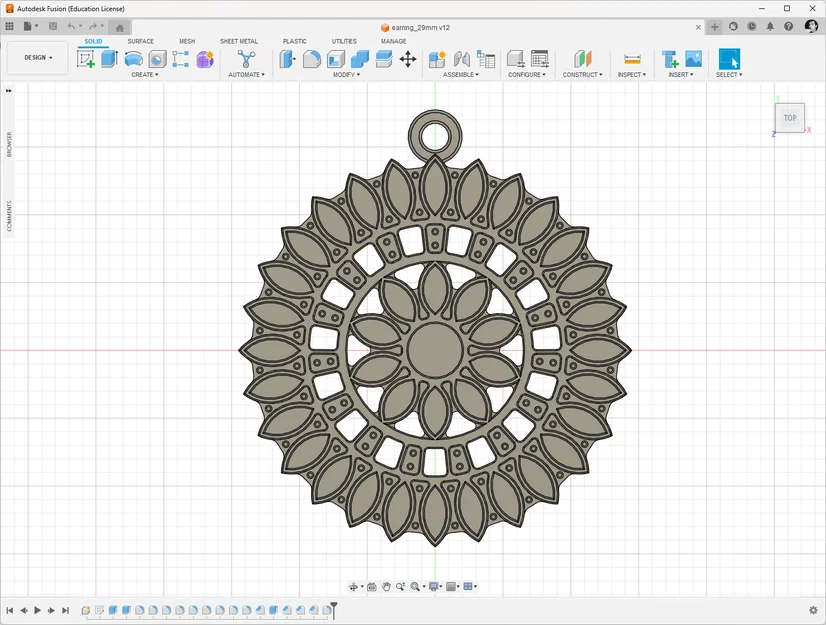Click the Top face of ViewCube
826x625 pixels.
click(790, 118)
